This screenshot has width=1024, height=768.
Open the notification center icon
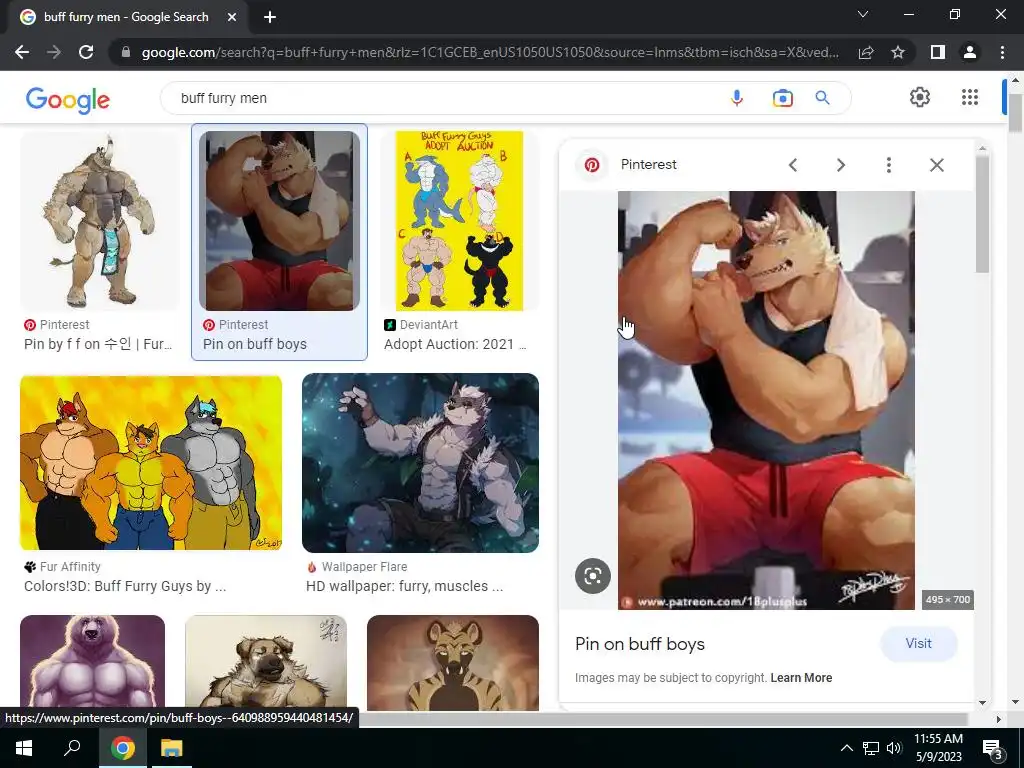(992, 749)
